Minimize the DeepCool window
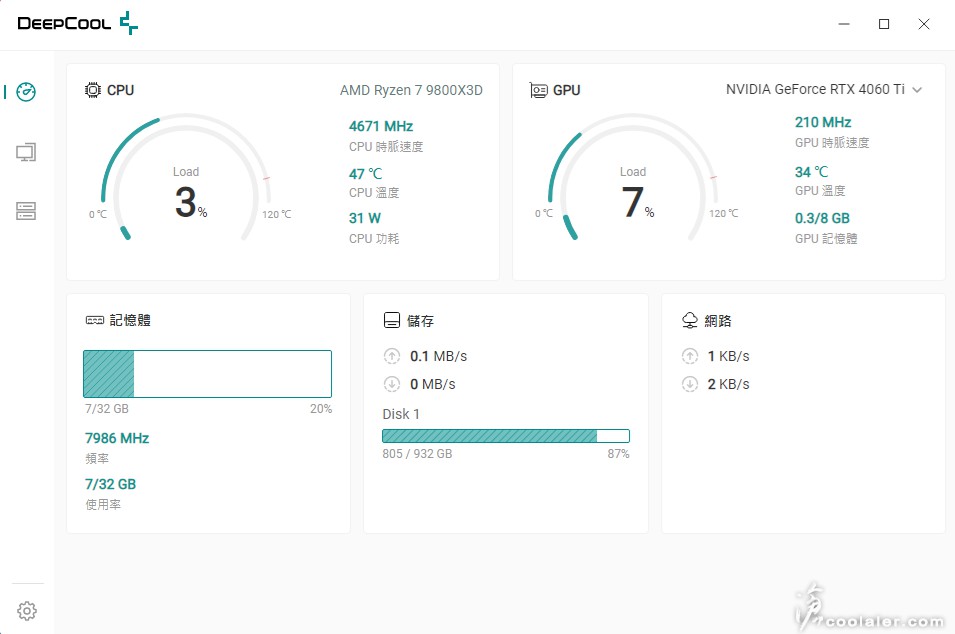The width and height of the screenshot is (955, 634). (844, 24)
